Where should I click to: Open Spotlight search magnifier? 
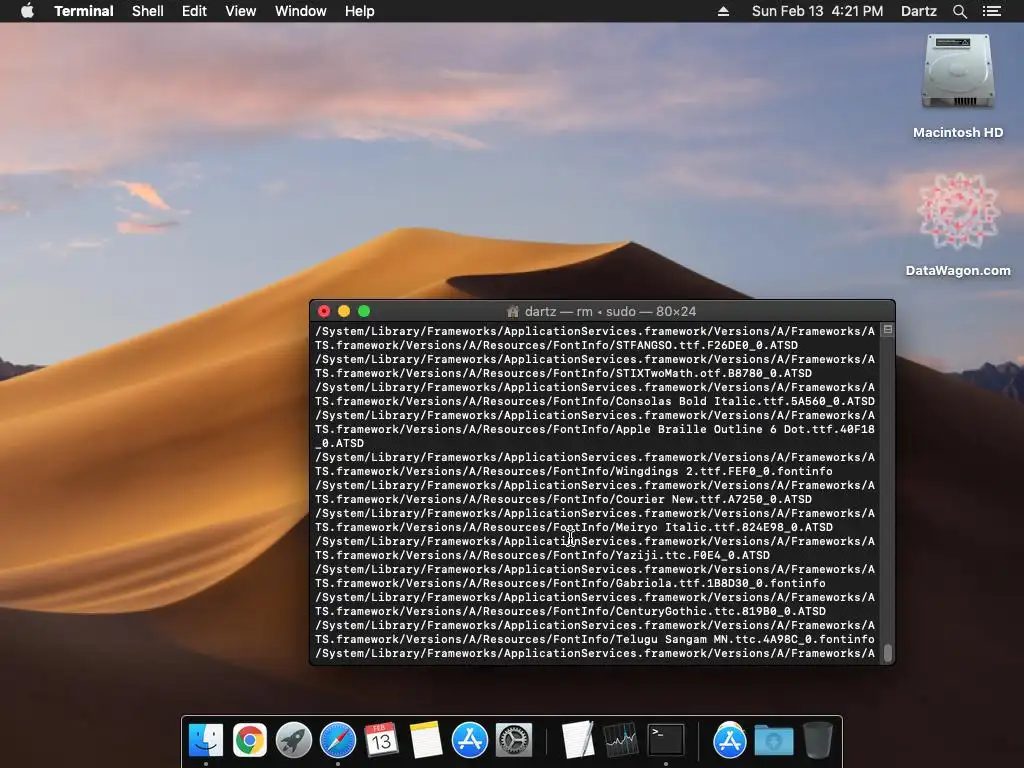tap(959, 11)
